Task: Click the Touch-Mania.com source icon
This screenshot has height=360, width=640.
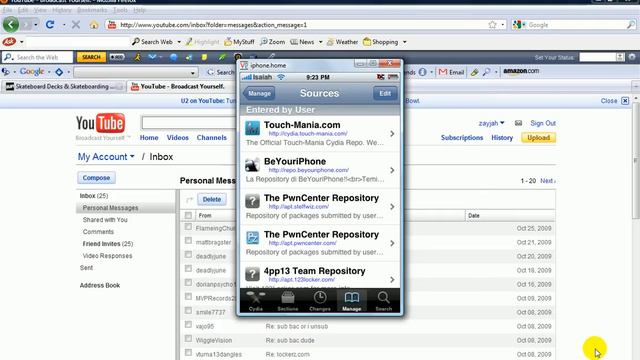Action: (252, 128)
